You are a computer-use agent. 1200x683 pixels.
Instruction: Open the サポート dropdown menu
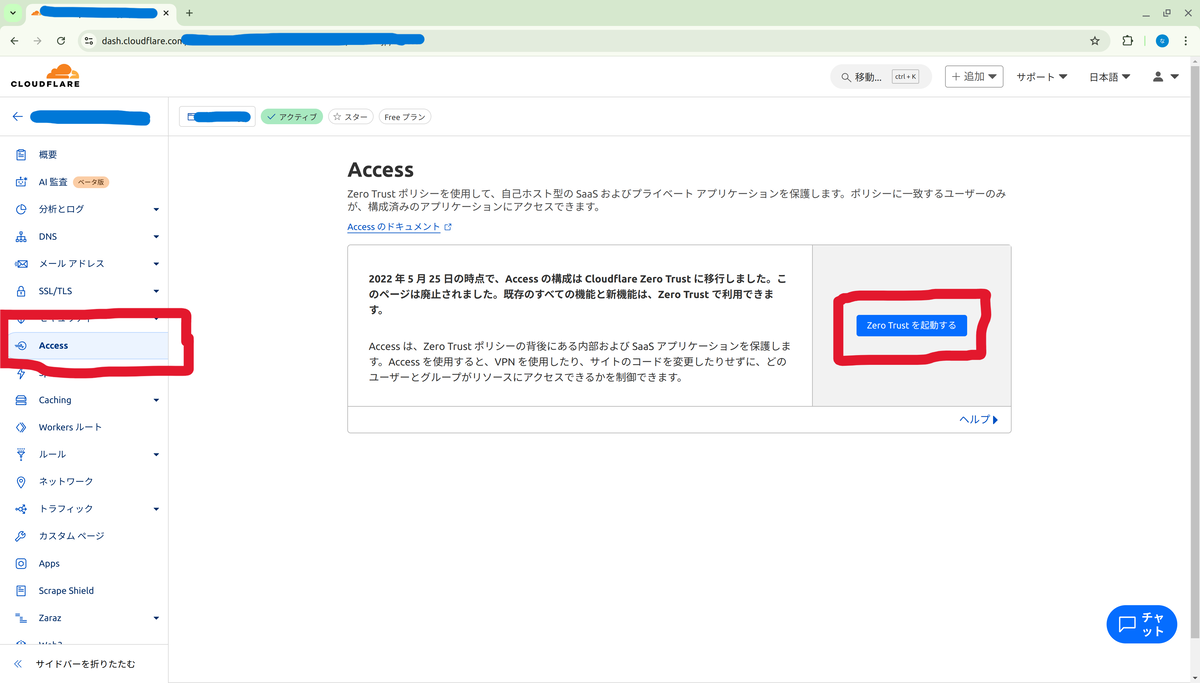tap(1042, 77)
